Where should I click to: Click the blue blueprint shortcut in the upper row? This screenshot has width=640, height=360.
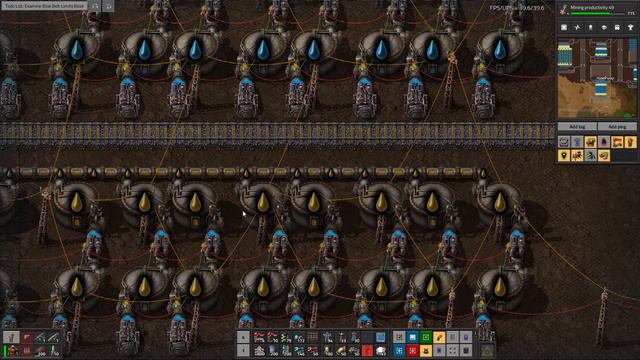point(412,337)
